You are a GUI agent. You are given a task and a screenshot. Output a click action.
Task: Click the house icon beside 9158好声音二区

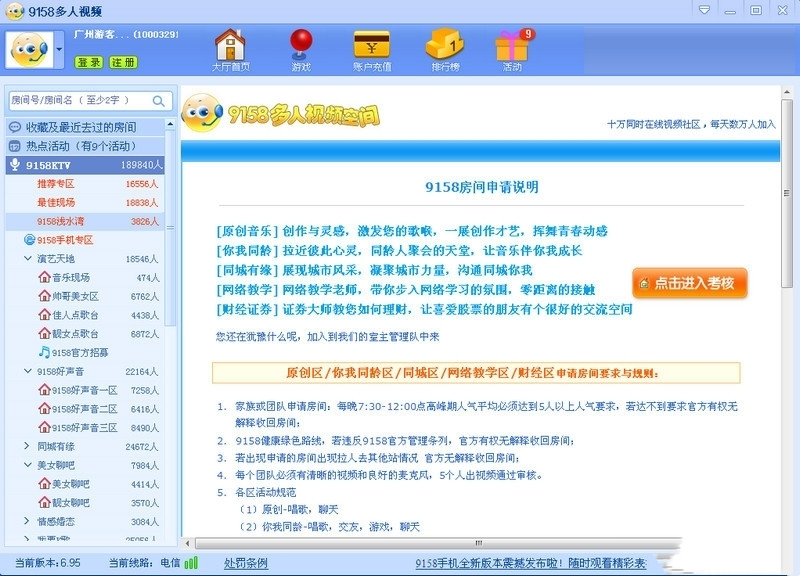pyautogui.click(x=44, y=409)
